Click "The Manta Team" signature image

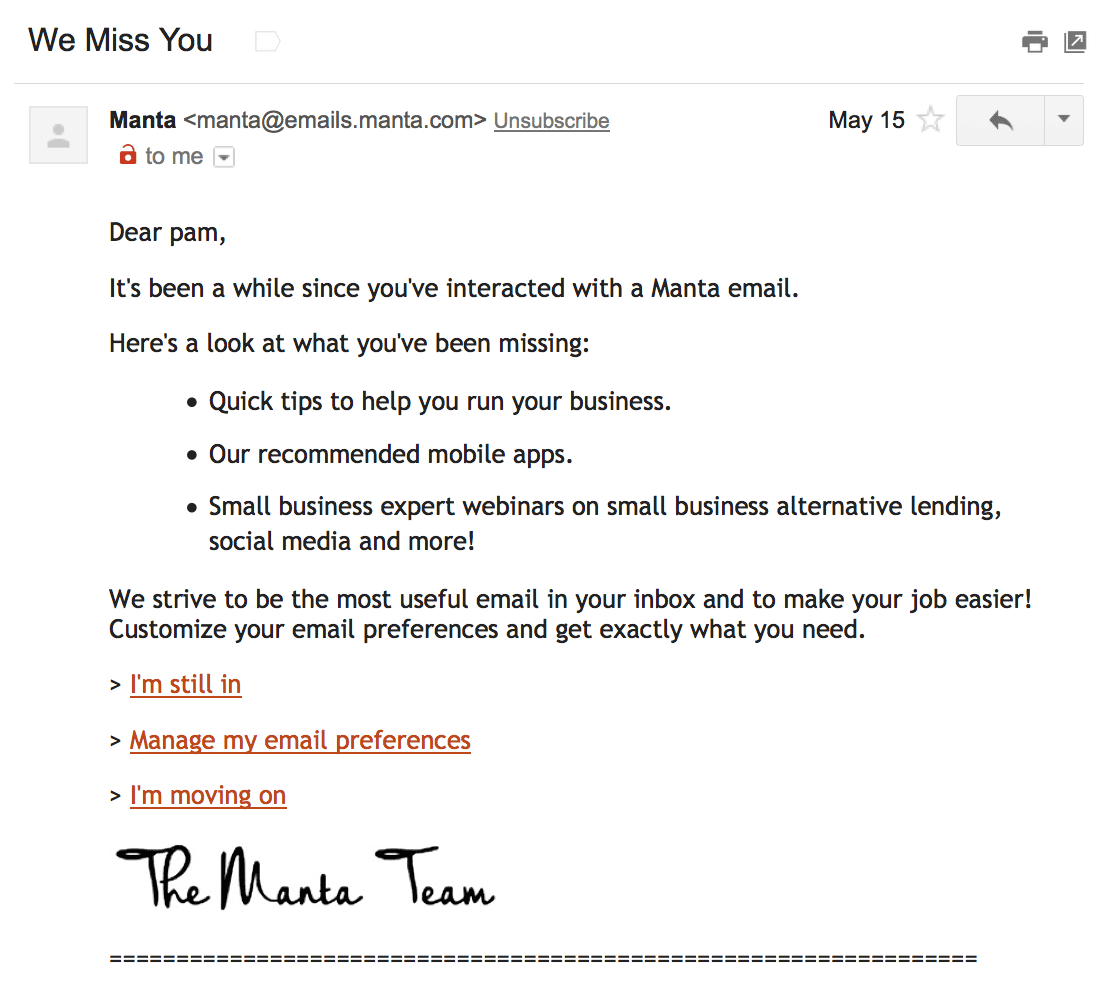[305, 878]
